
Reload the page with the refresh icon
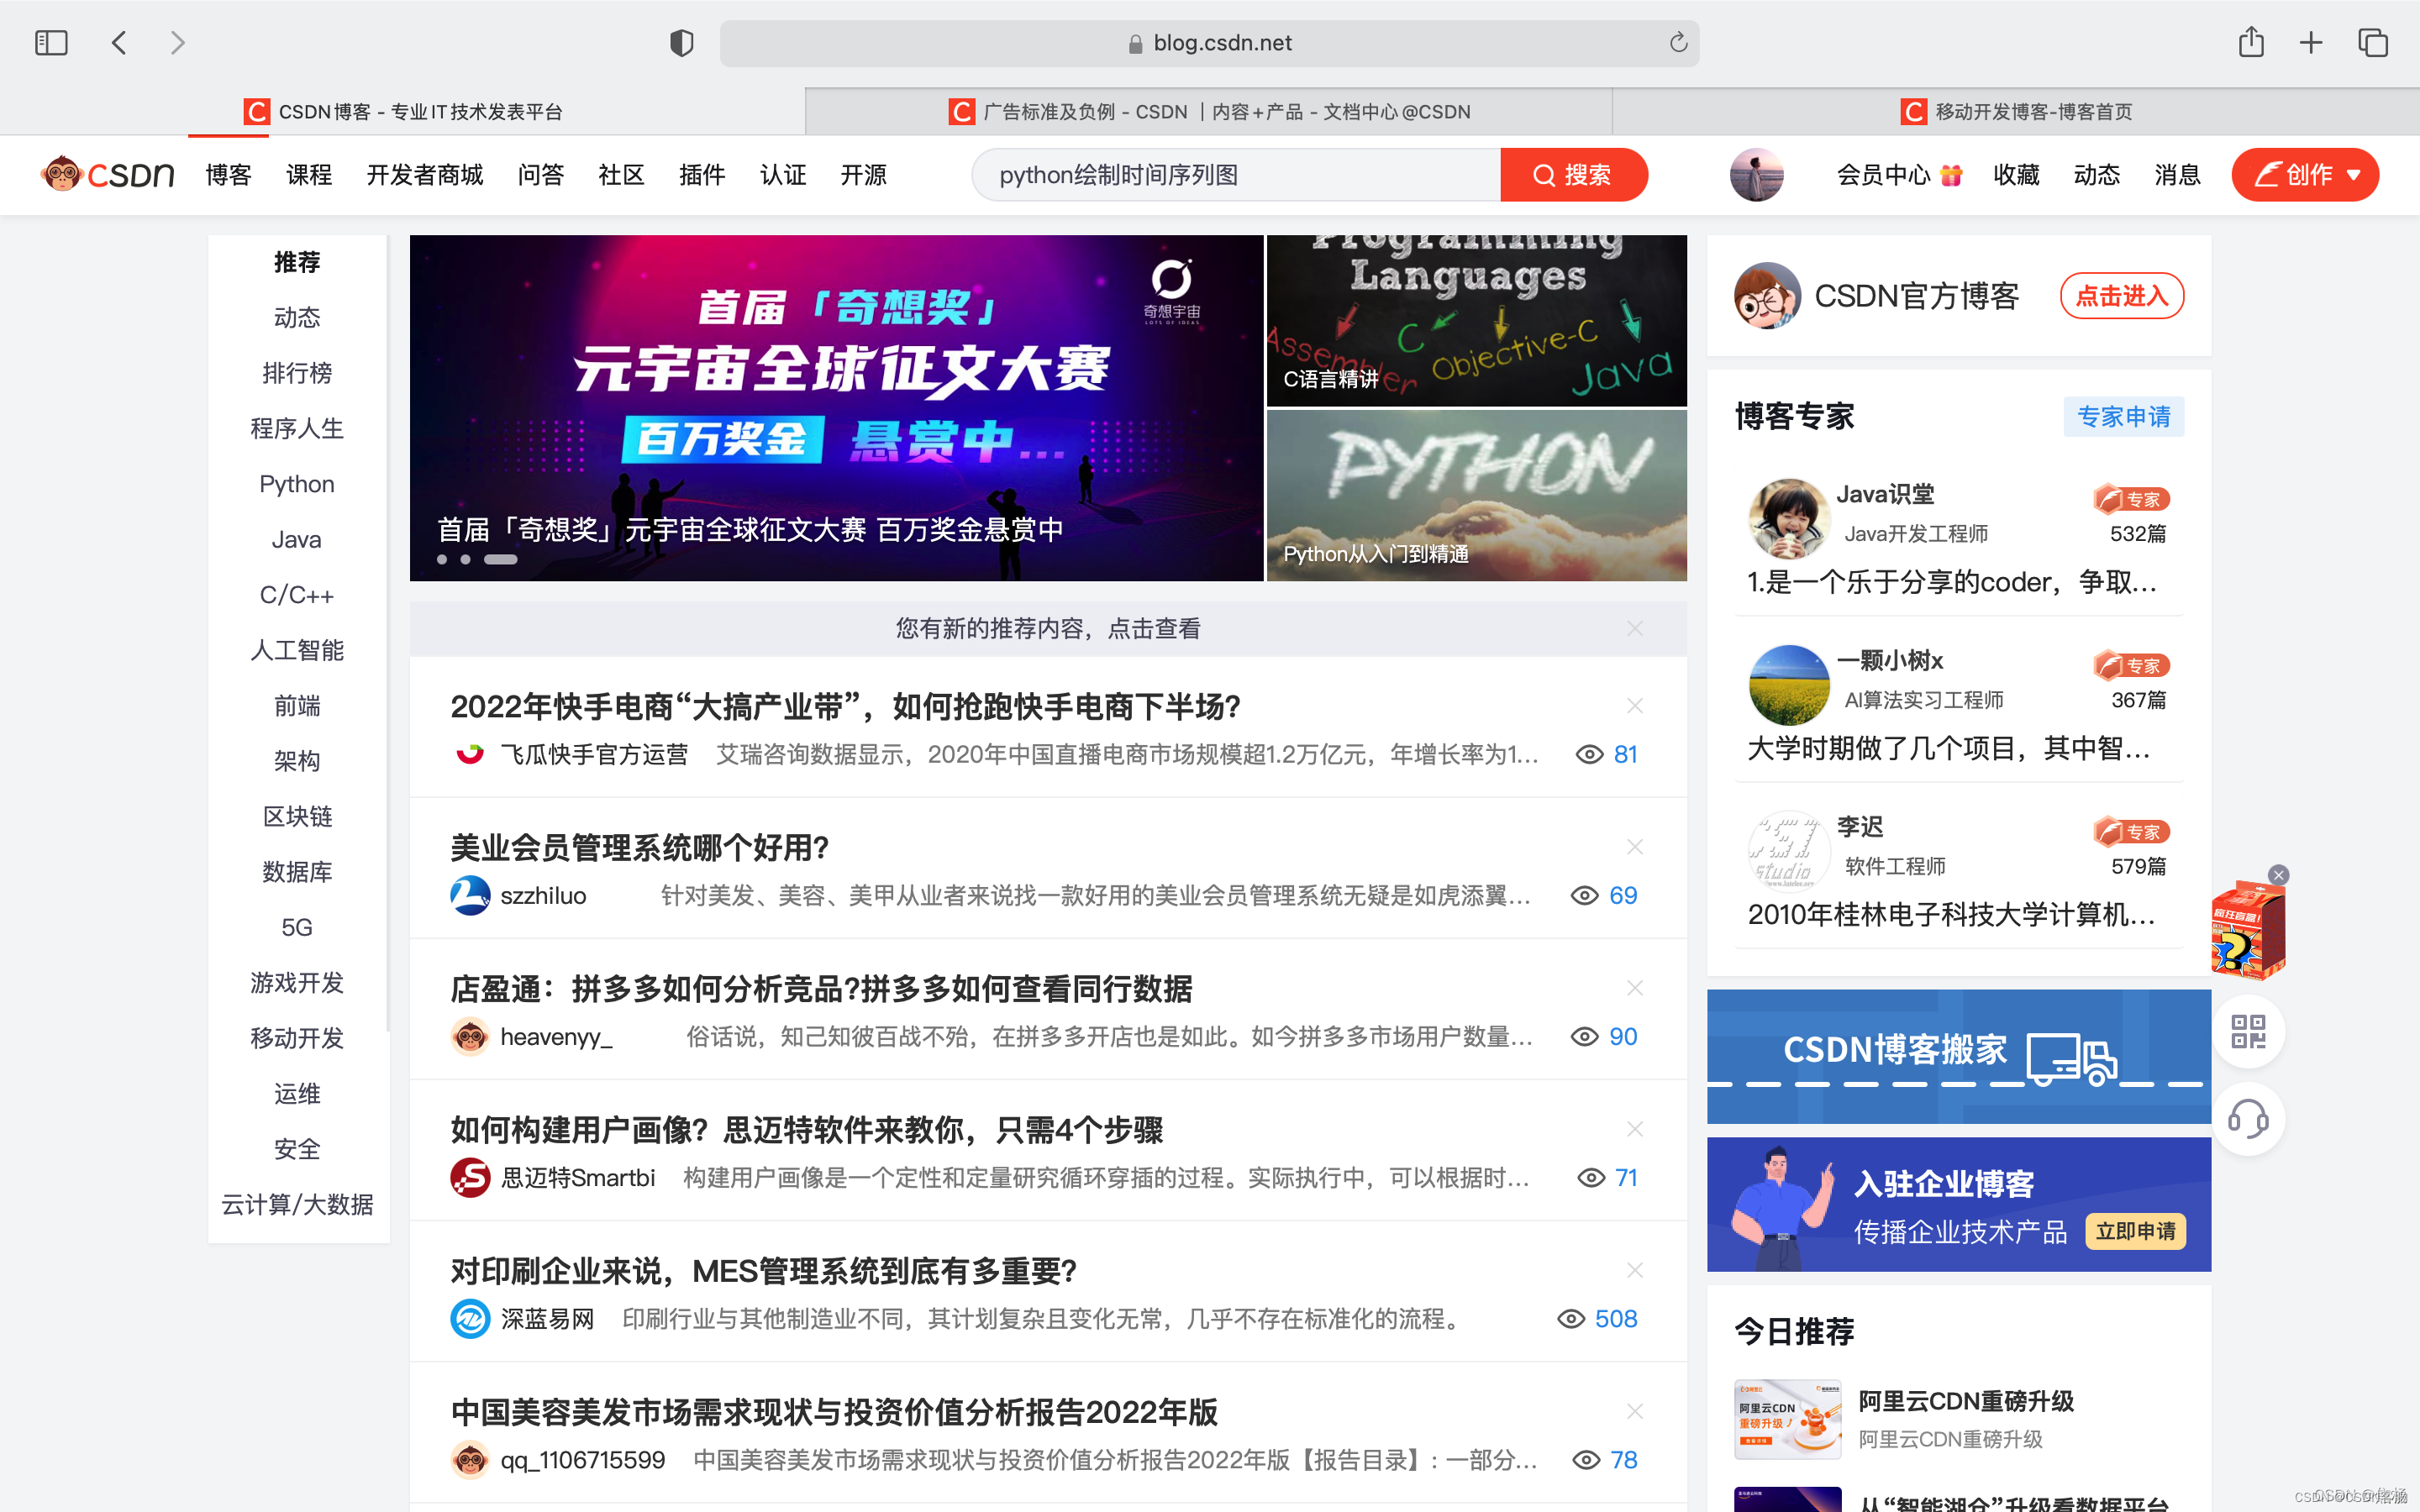[x=1678, y=43]
